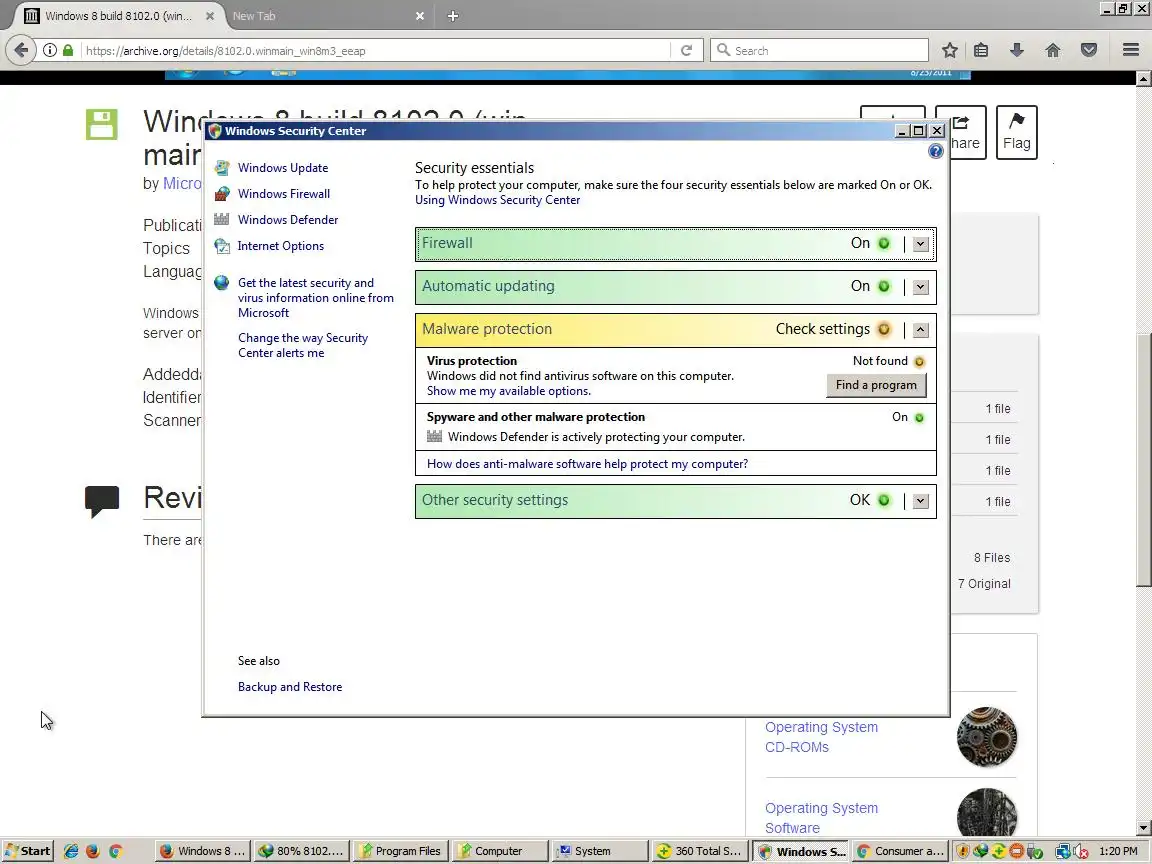Screen dimensions: 1152x864
Task: Click the Firefox back arrow button
Action: coord(21,50)
